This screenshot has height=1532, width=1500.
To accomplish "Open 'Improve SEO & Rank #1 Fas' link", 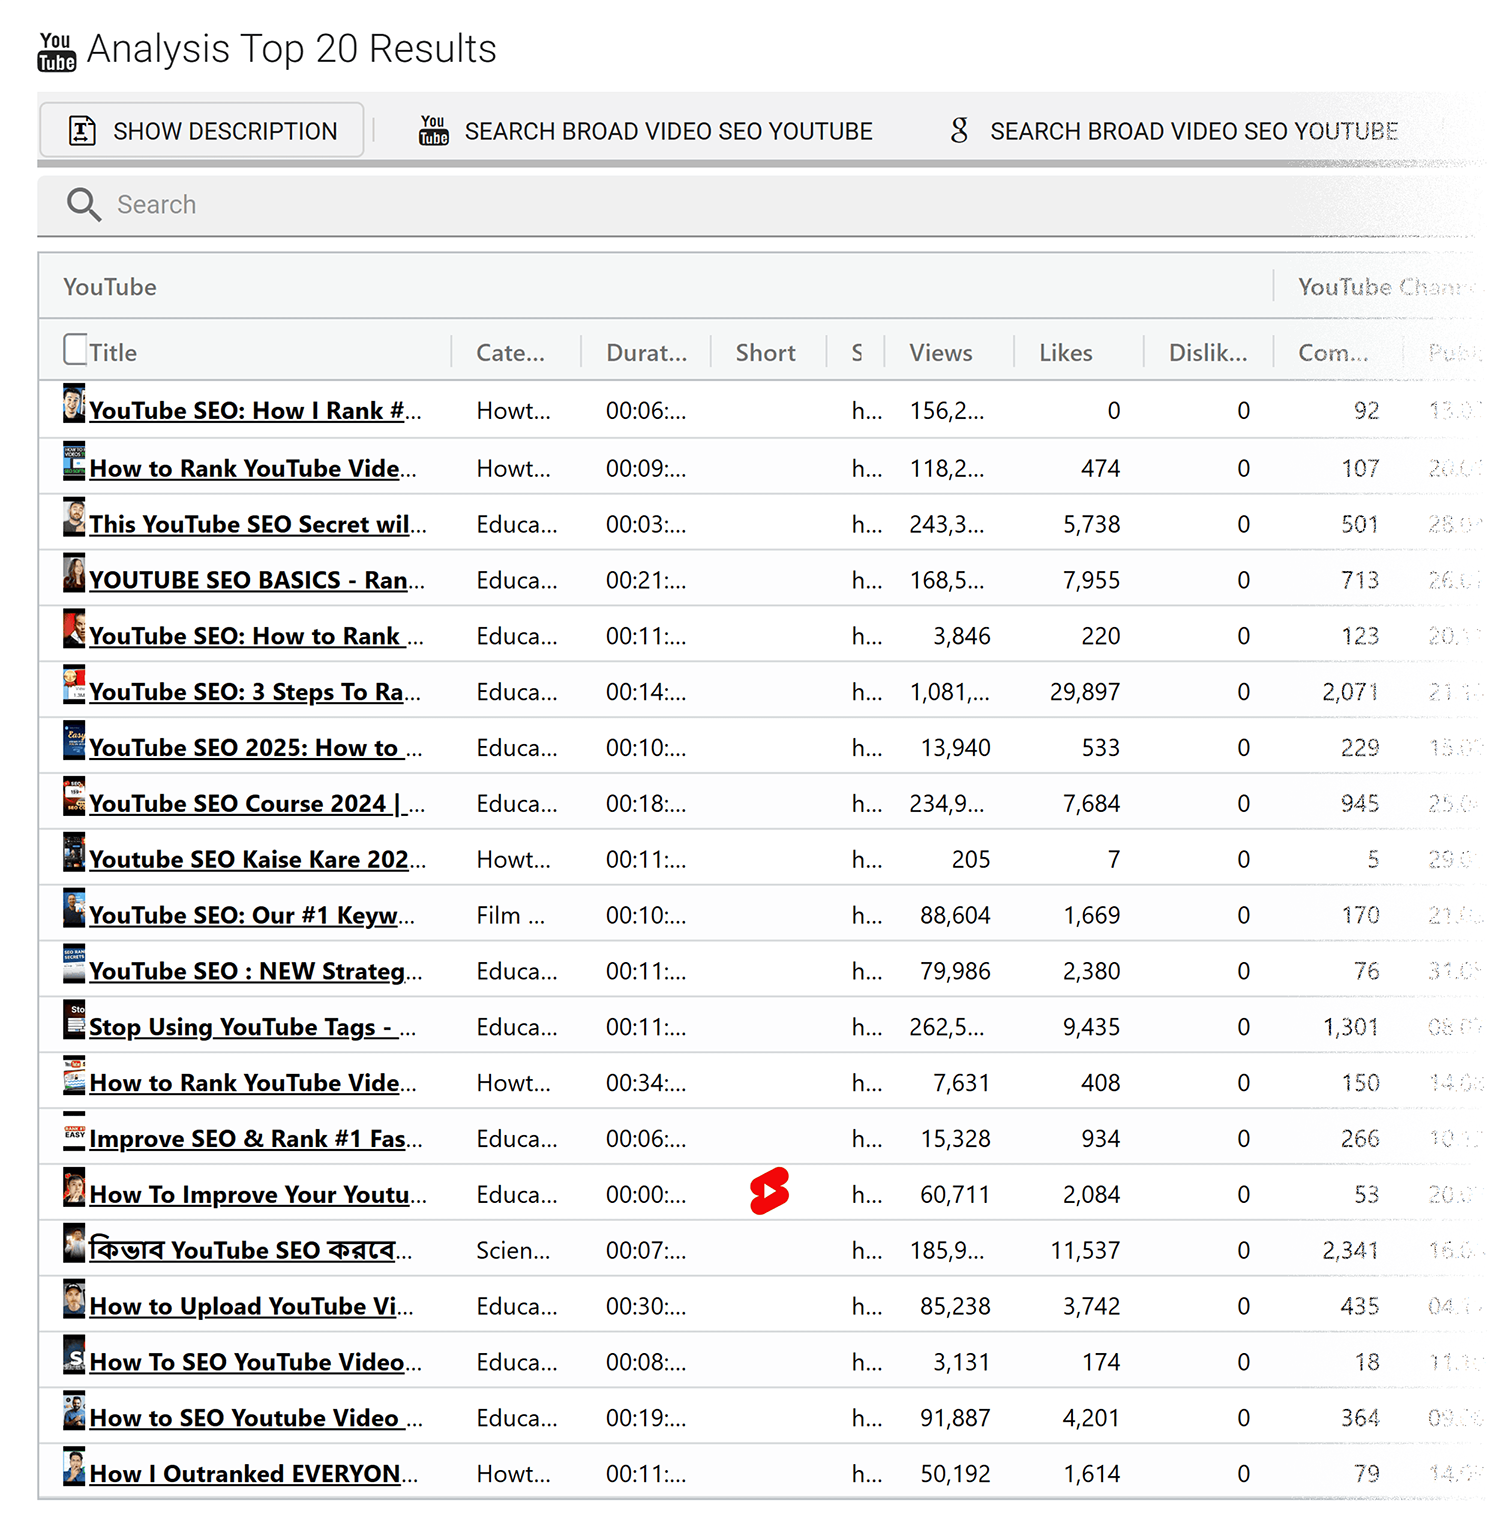I will 255,1139.
